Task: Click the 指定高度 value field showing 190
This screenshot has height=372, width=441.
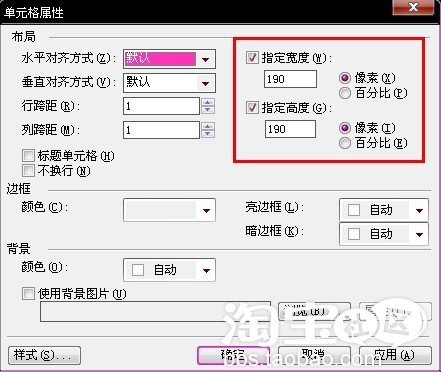Action: tap(290, 129)
